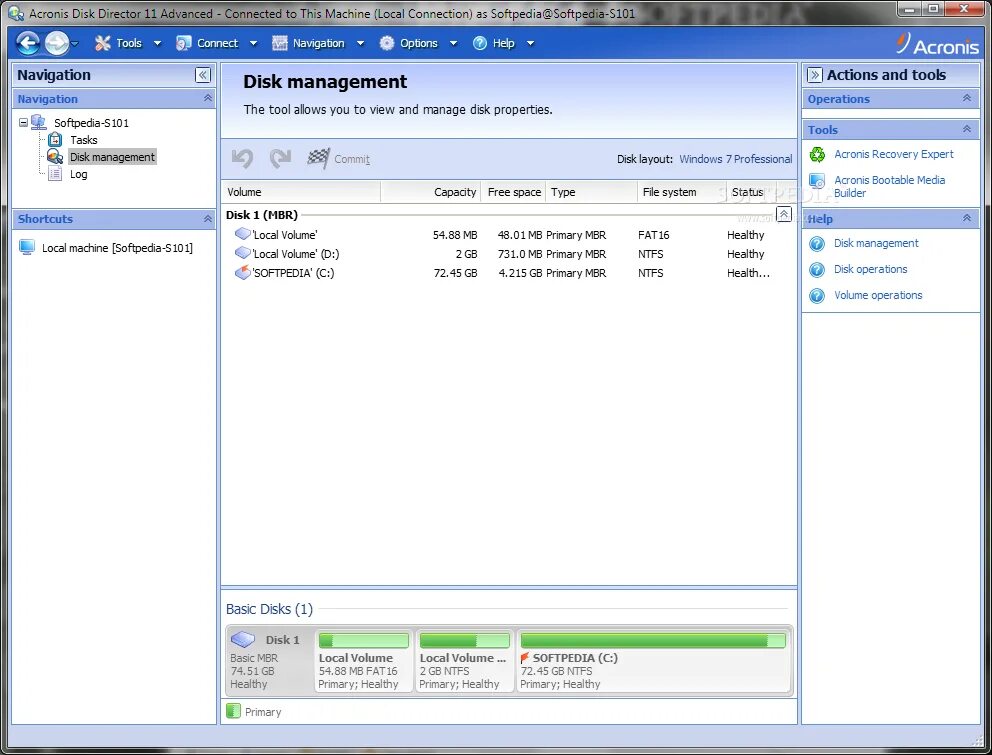The image size is (992, 755).
Task: Open Disk operations help link
Action: (871, 269)
